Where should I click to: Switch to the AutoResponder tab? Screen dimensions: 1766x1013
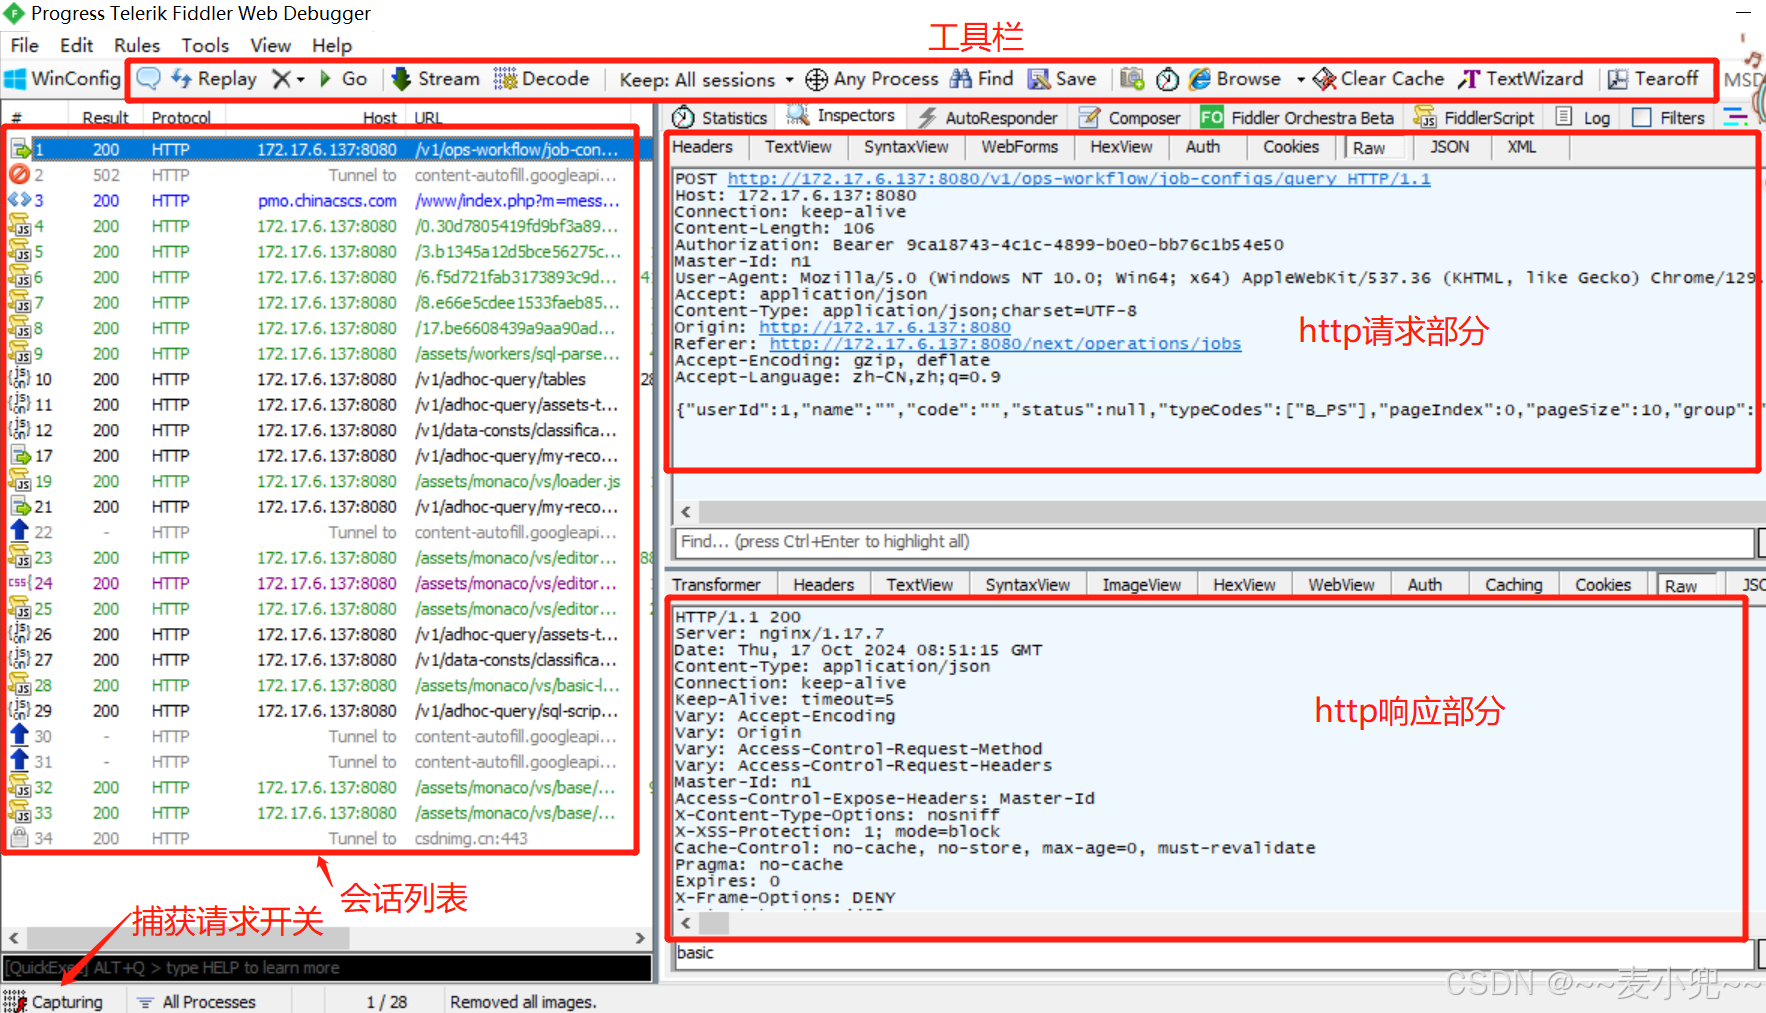987,118
